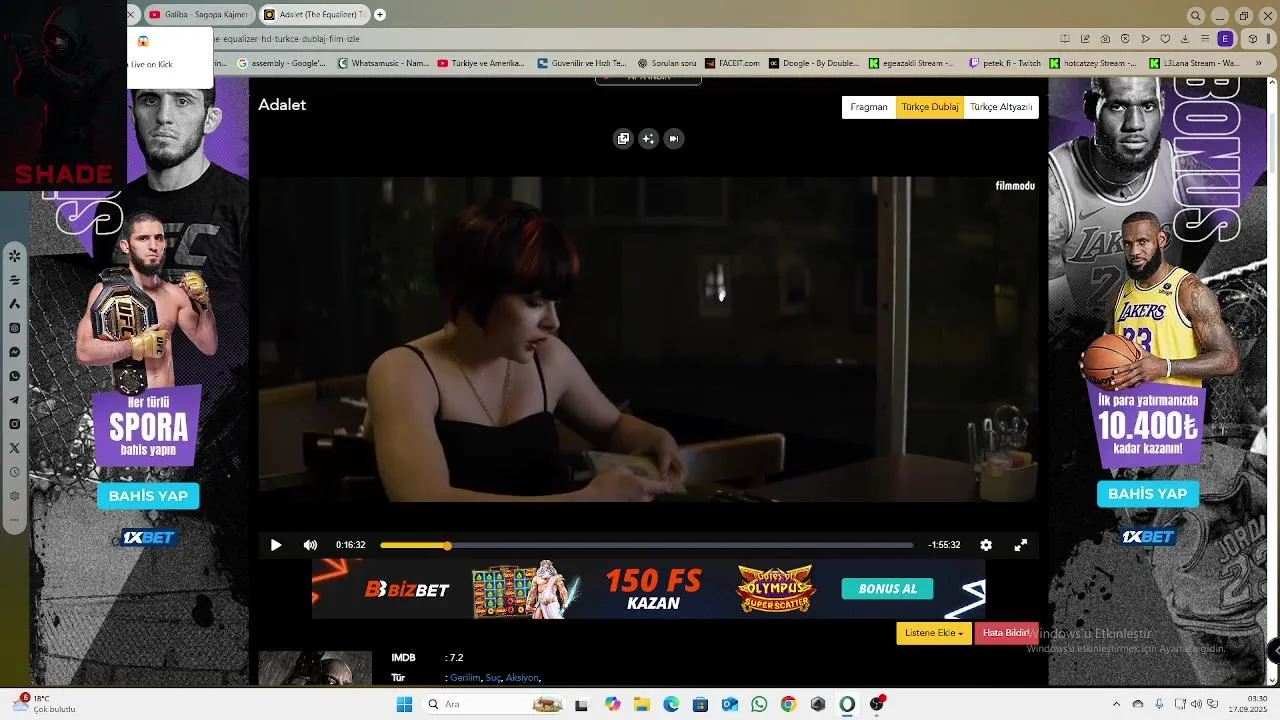Open the Suç genre link
The width and height of the screenshot is (1280, 720).
(493, 678)
